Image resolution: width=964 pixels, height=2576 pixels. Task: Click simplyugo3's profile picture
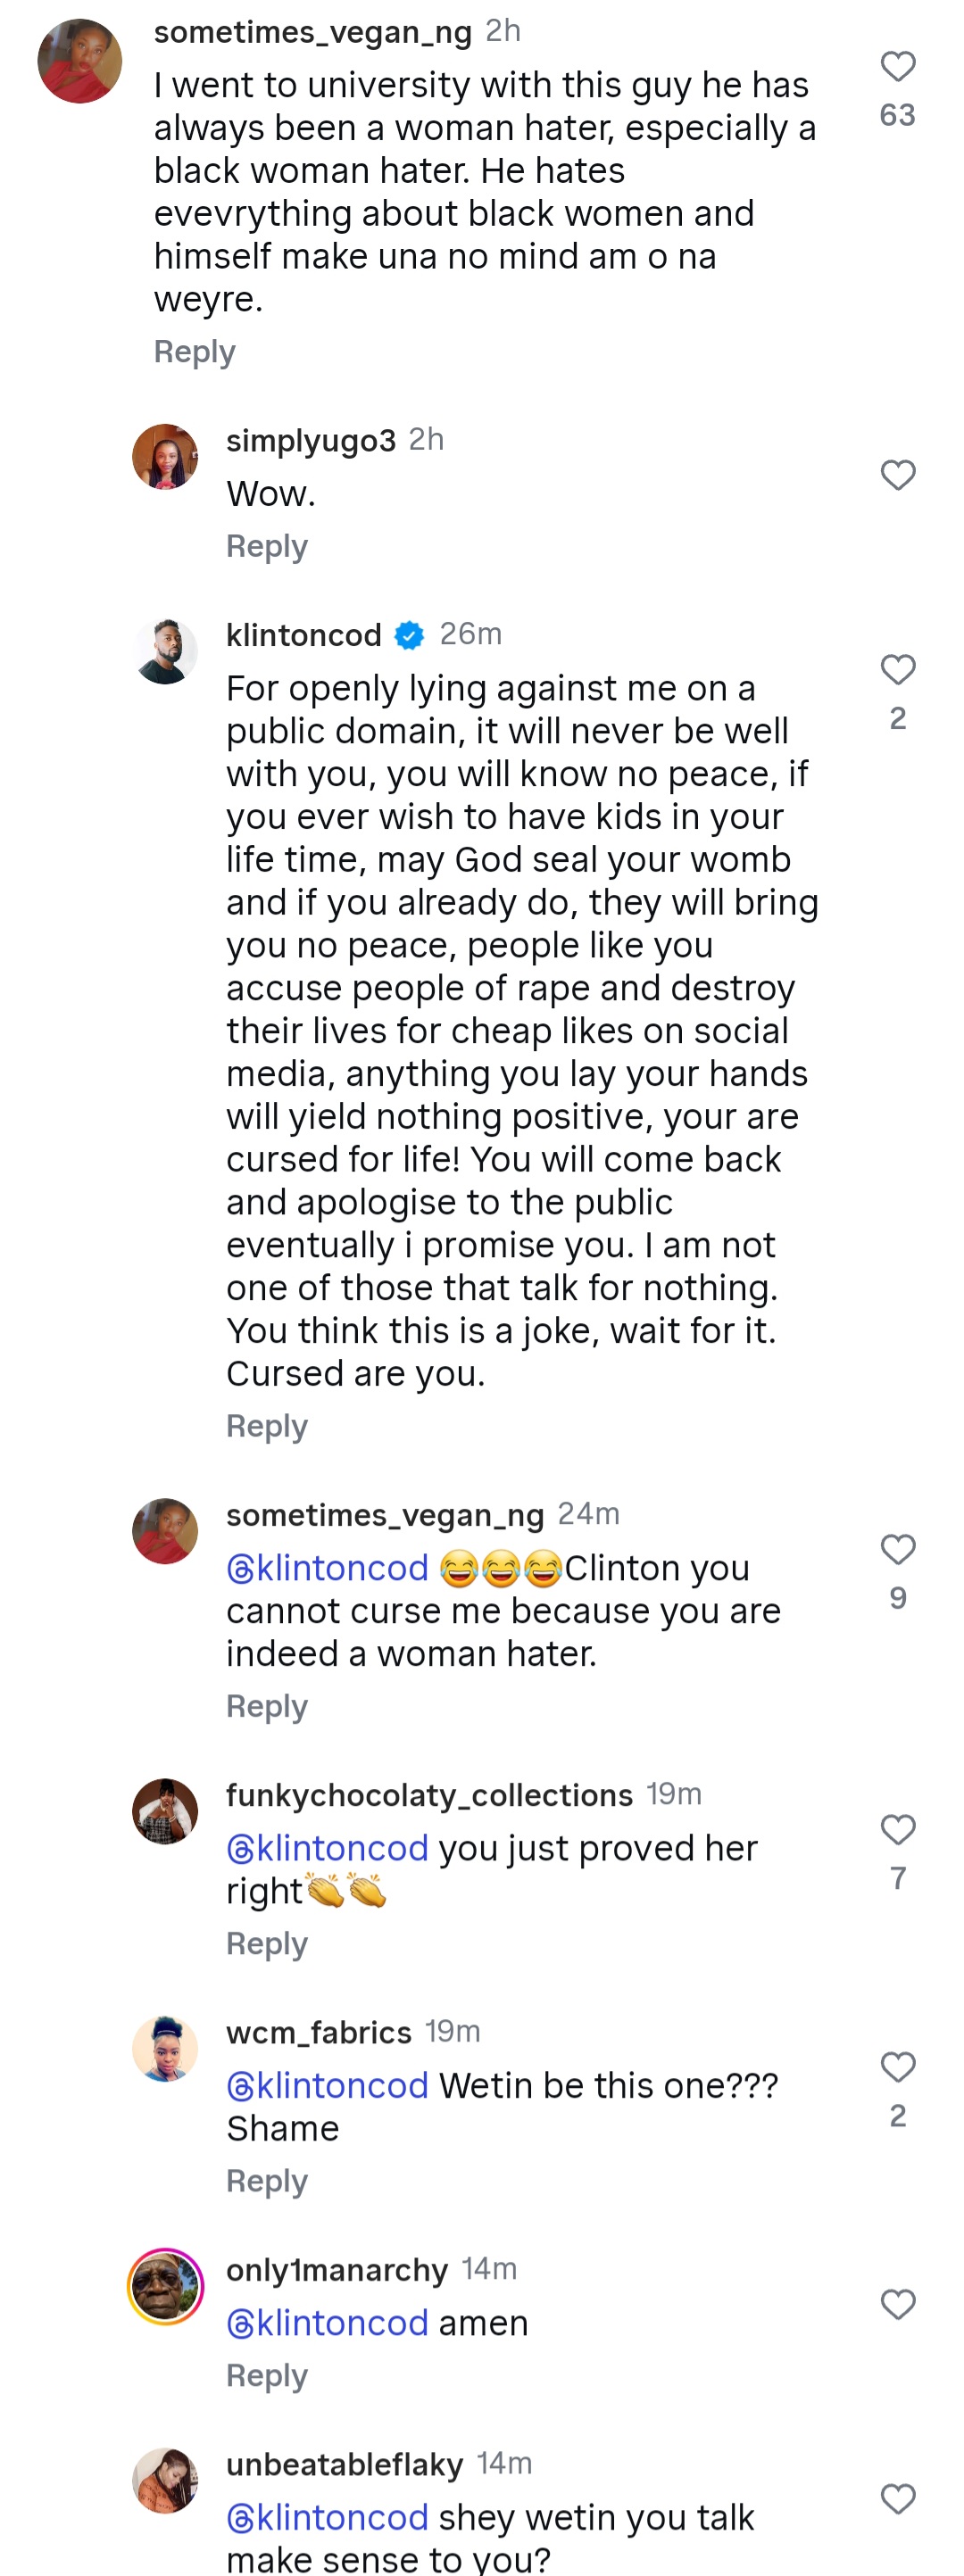[x=167, y=459]
